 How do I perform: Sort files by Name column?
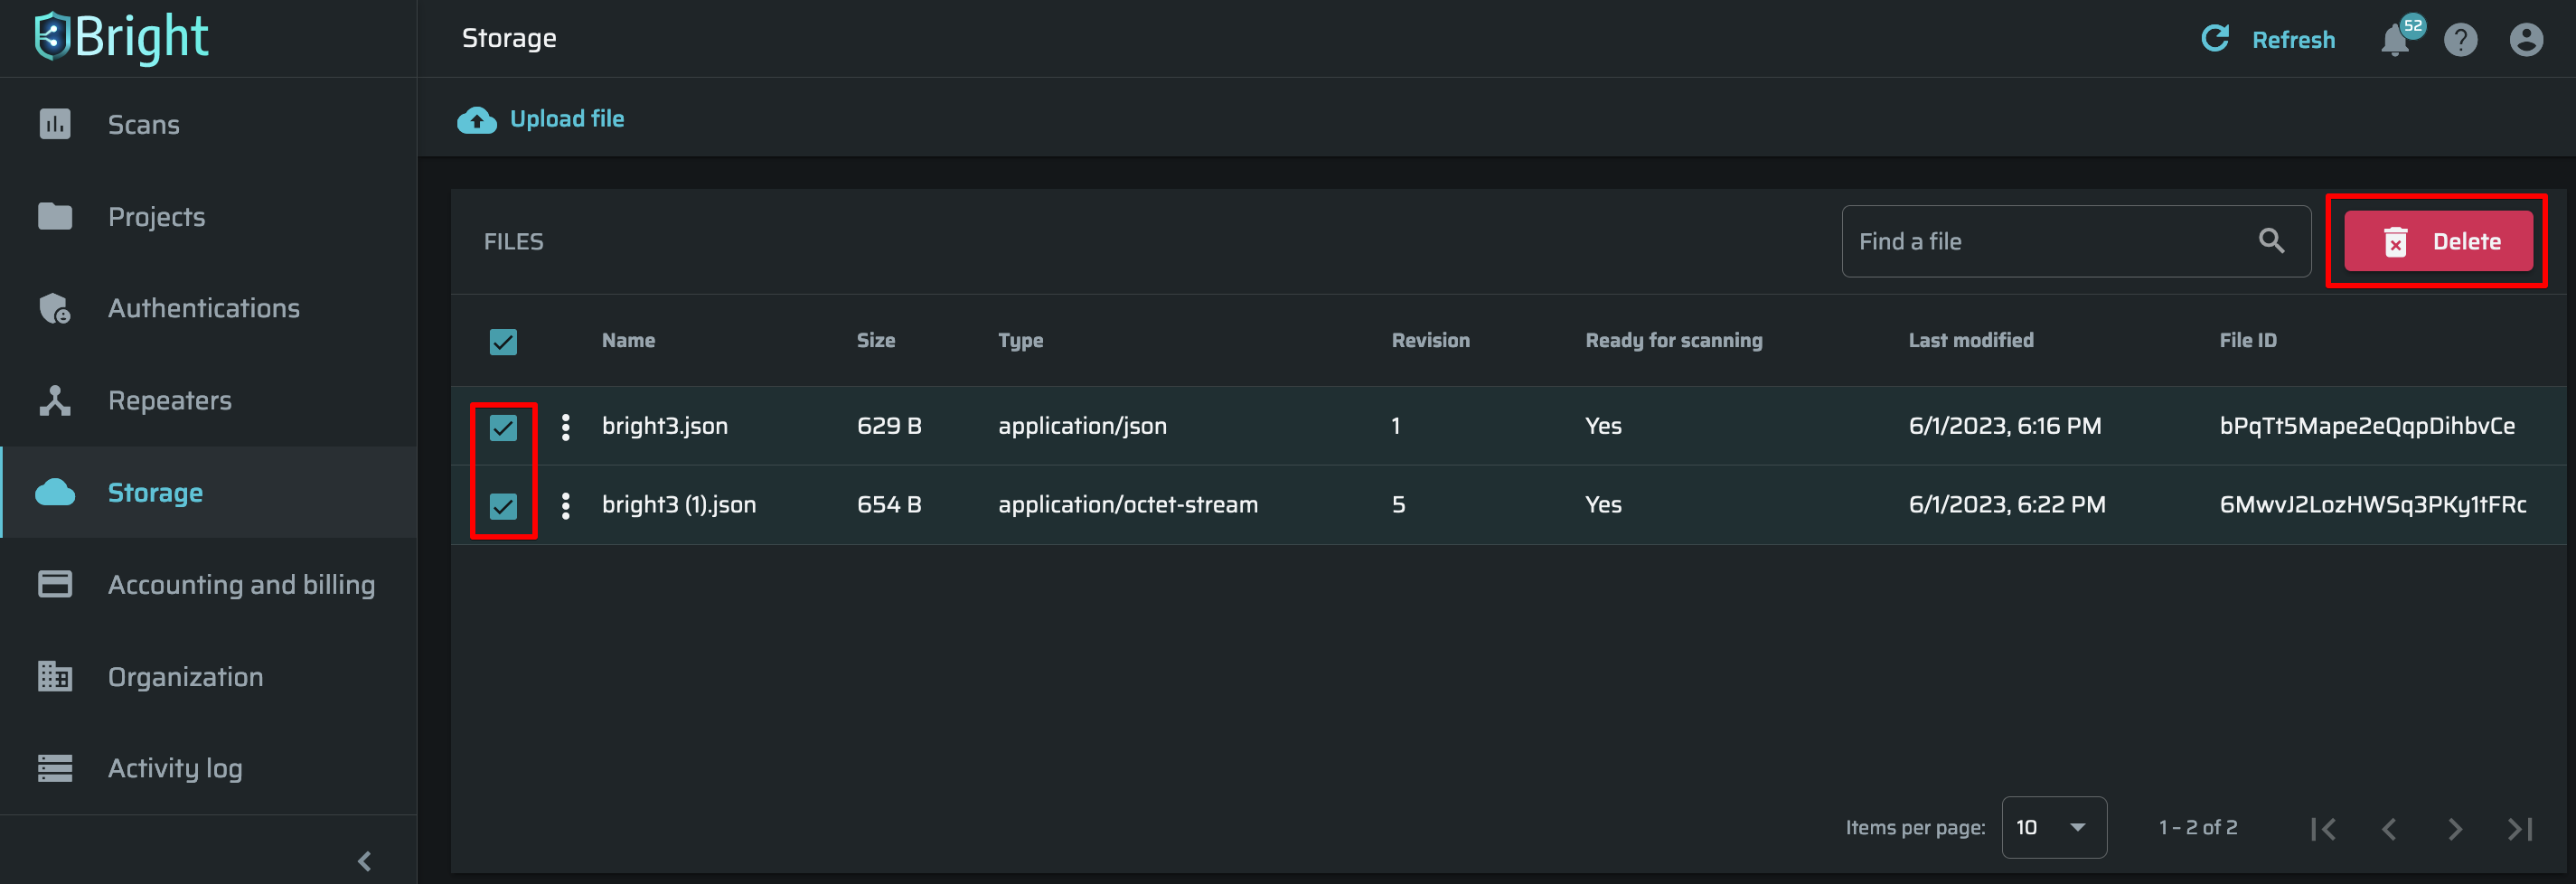pyautogui.click(x=628, y=340)
